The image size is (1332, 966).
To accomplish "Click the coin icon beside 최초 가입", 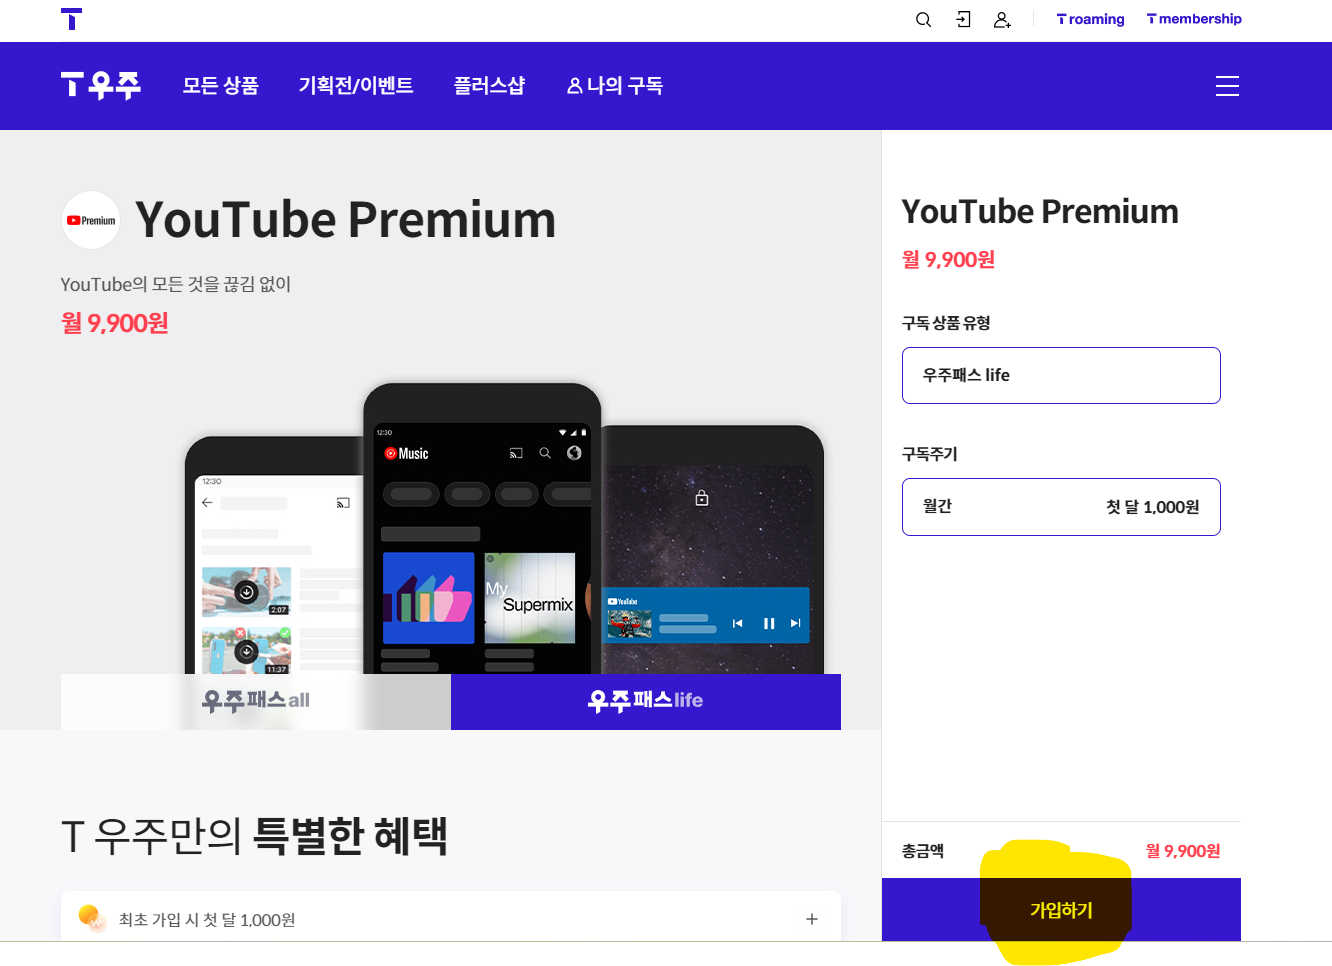I will [92, 917].
